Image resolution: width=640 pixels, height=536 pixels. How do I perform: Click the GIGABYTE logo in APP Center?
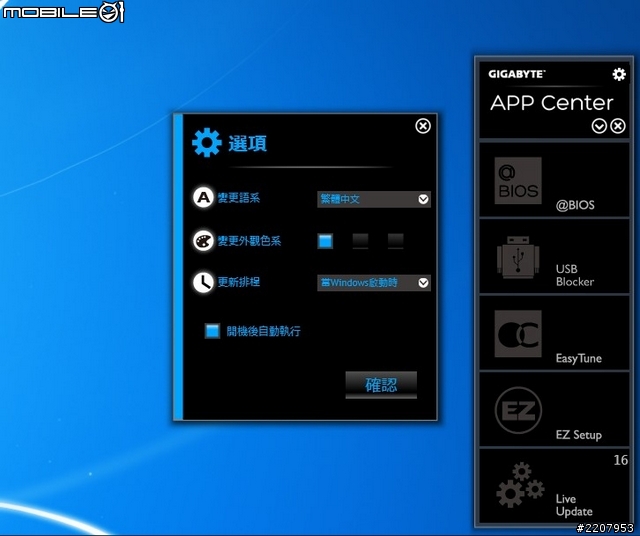click(x=517, y=74)
